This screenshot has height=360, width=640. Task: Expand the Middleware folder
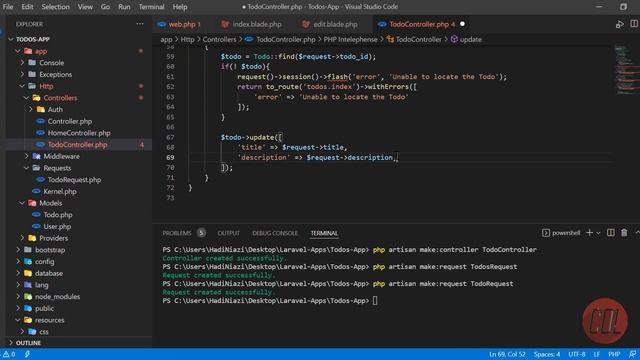point(26,156)
